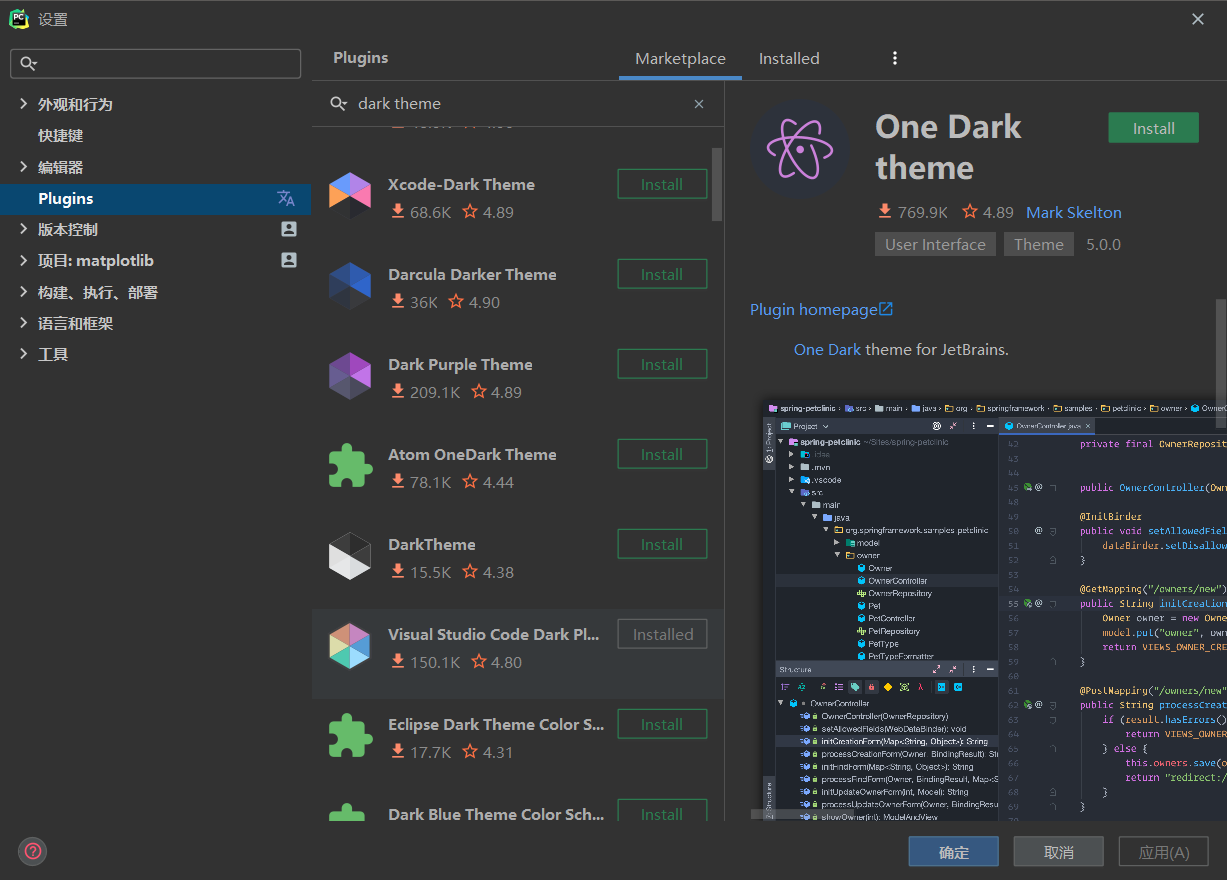Click the Atom OneDark Theme puzzle icon

coord(350,466)
